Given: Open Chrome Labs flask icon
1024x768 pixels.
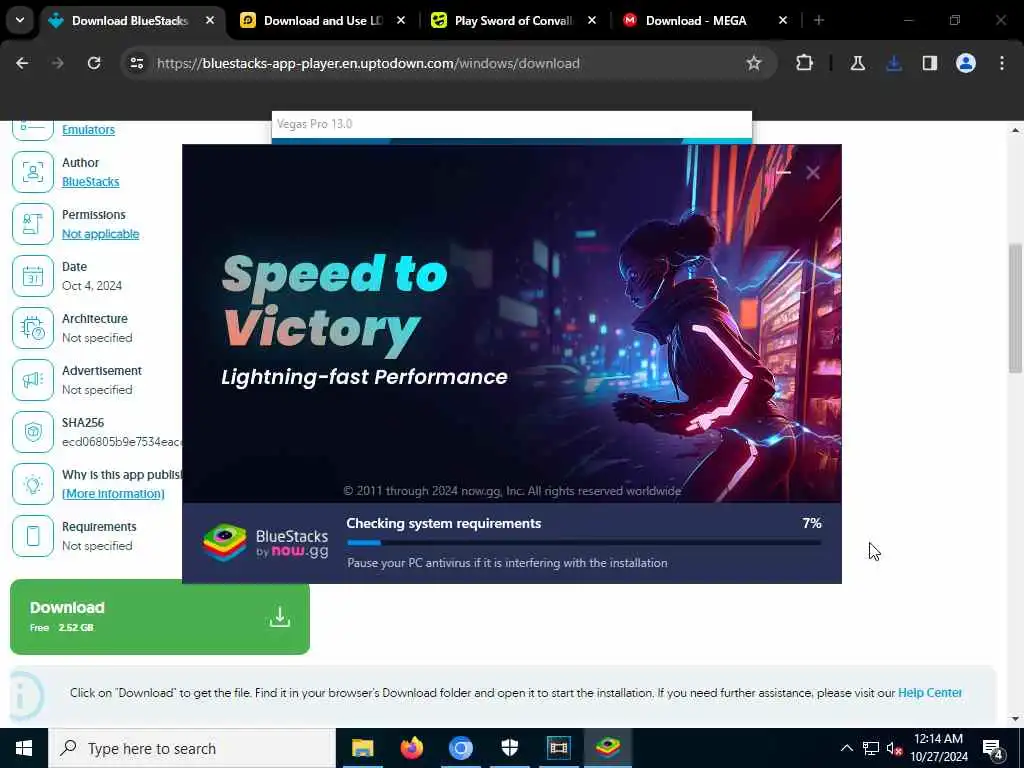Looking at the screenshot, I should [x=857, y=63].
